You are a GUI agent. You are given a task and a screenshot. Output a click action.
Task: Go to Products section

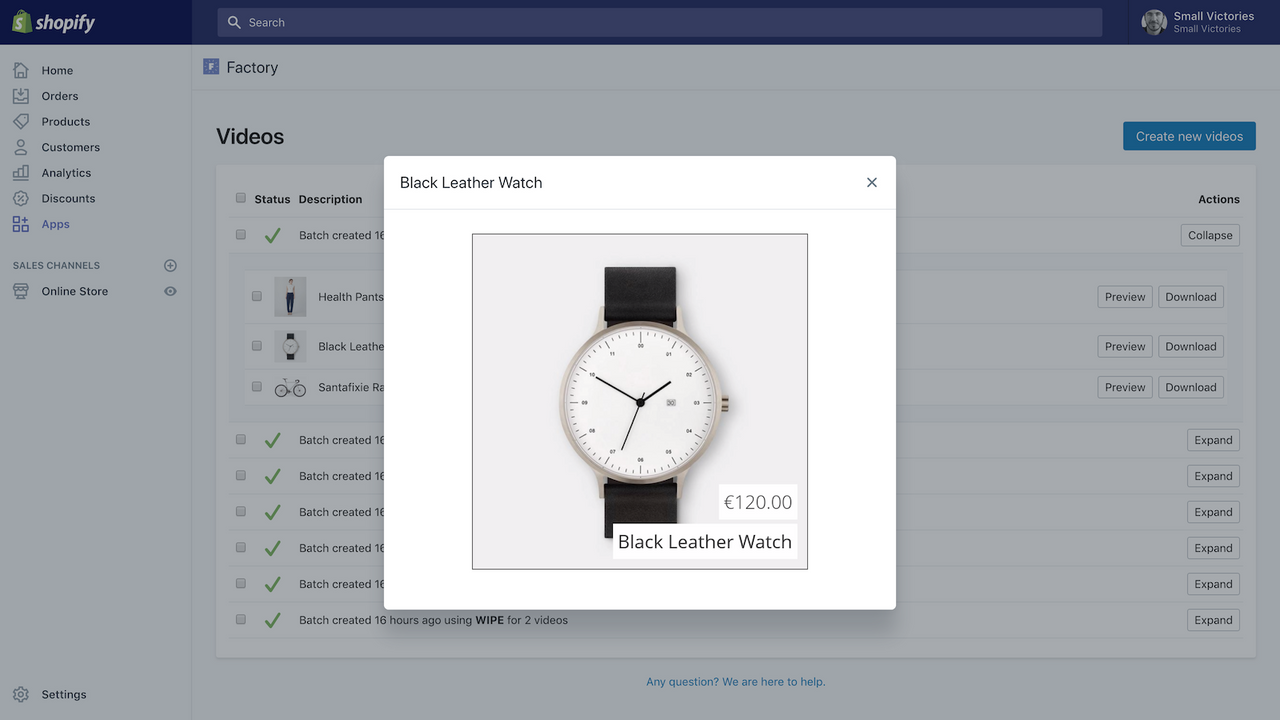(66, 121)
